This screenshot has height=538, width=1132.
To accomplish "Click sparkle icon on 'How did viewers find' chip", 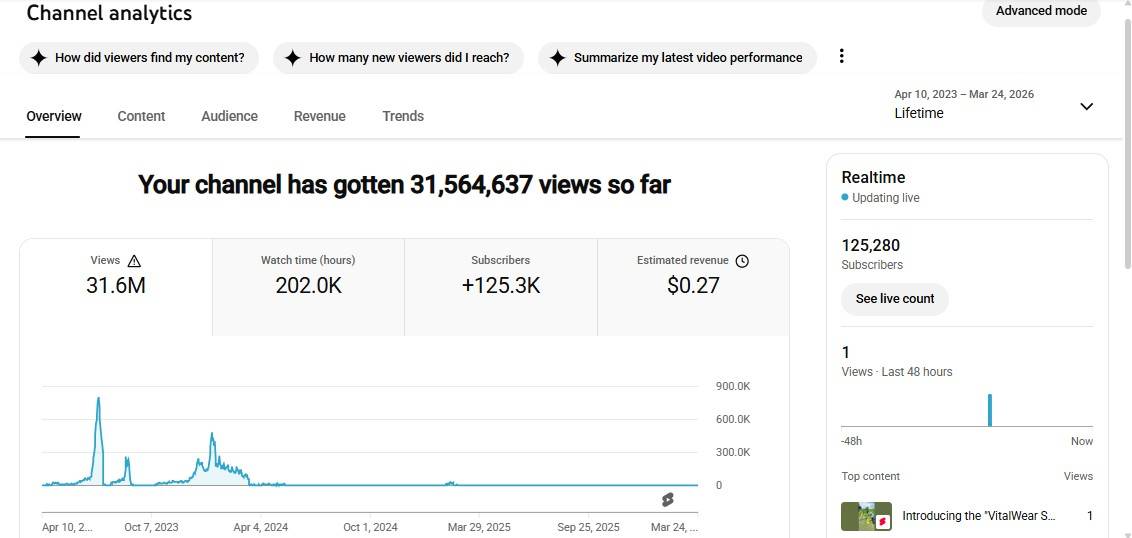I will pyautogui.click(x=38, y=58).
